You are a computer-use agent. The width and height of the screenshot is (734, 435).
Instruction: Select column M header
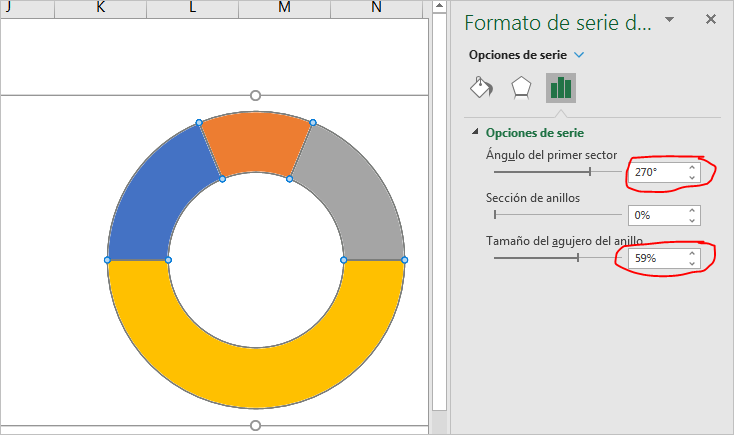[x=284, y=8]
